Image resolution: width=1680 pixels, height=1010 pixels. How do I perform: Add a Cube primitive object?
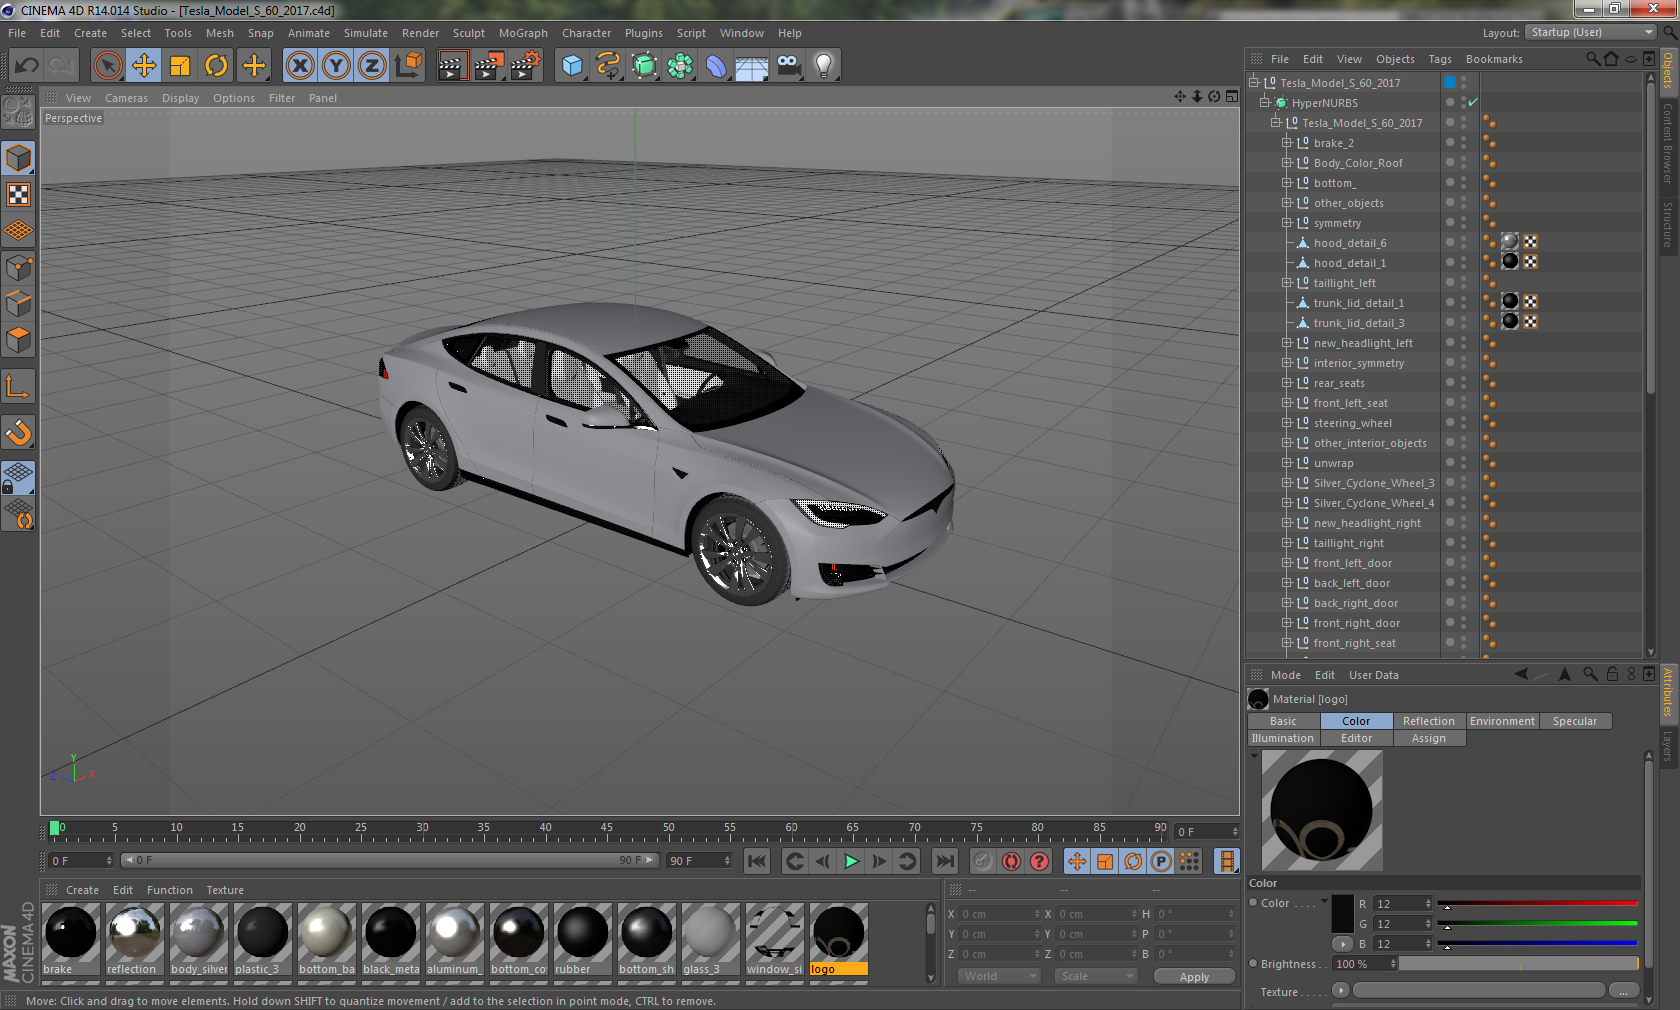[572, 66]
